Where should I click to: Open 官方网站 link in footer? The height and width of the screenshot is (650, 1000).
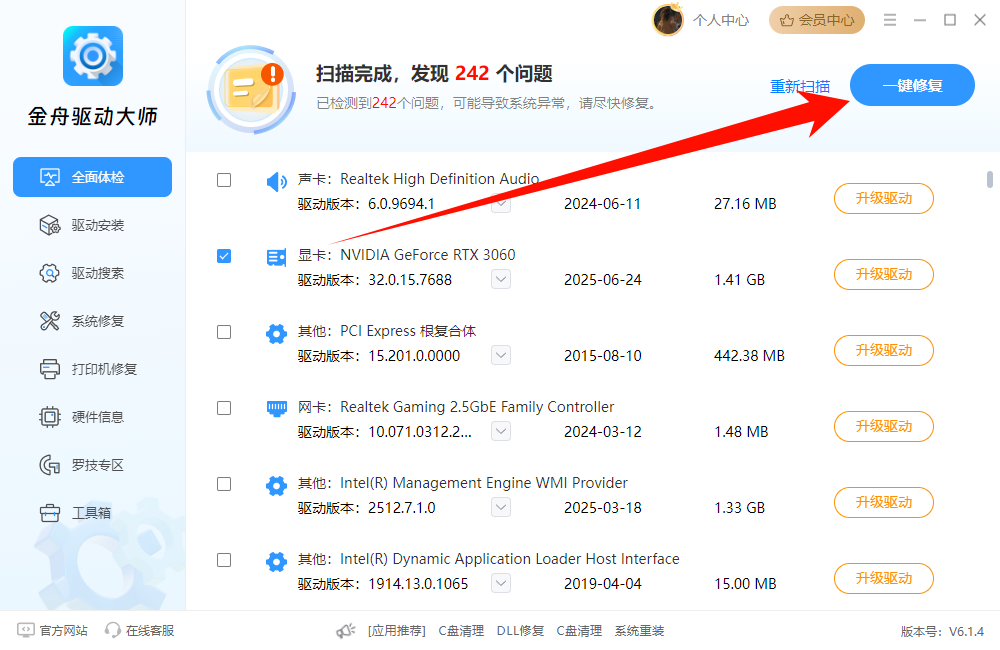pos(64,631)
